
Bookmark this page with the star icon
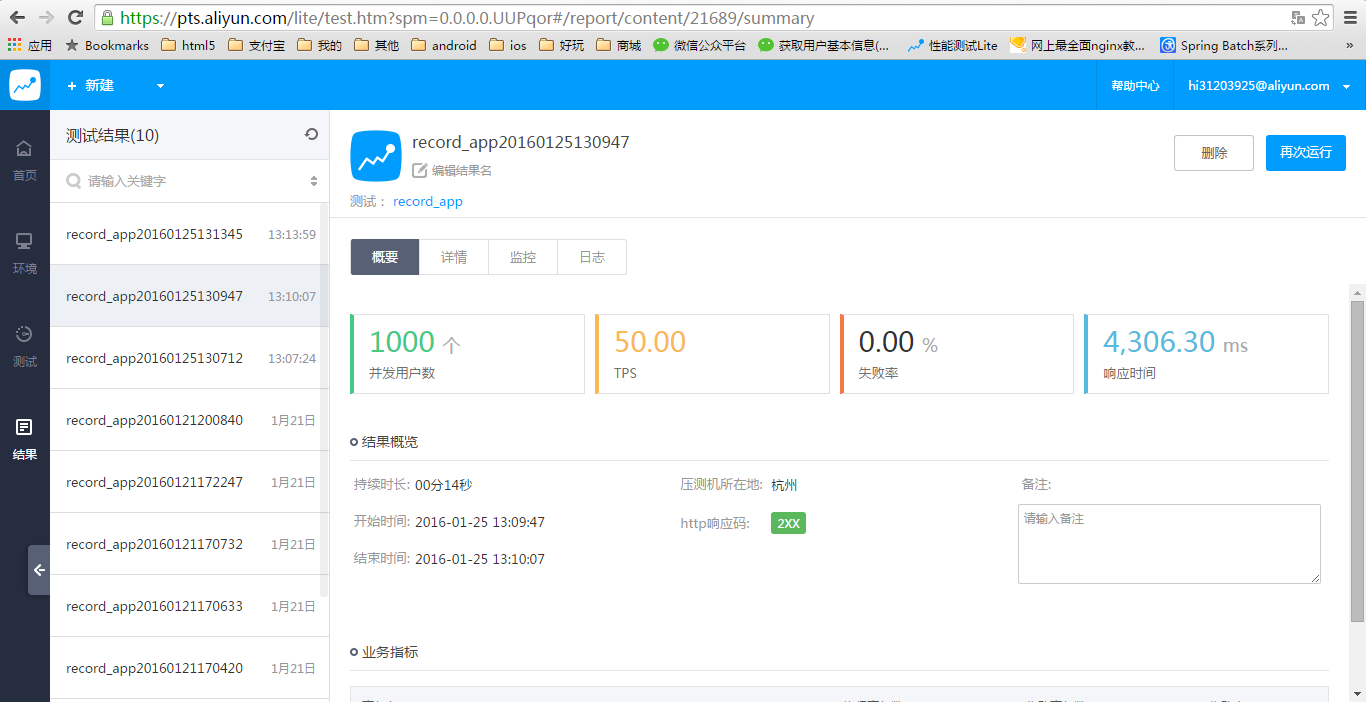pos(1321,17)
